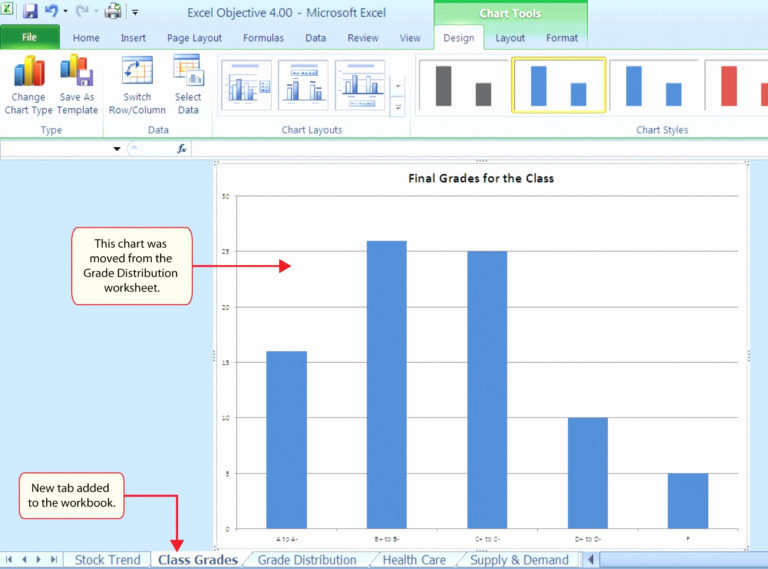This screenshot has width=768, height=569.
Task: Go to the Stock Trend sheet
Action: coord(107,560)
